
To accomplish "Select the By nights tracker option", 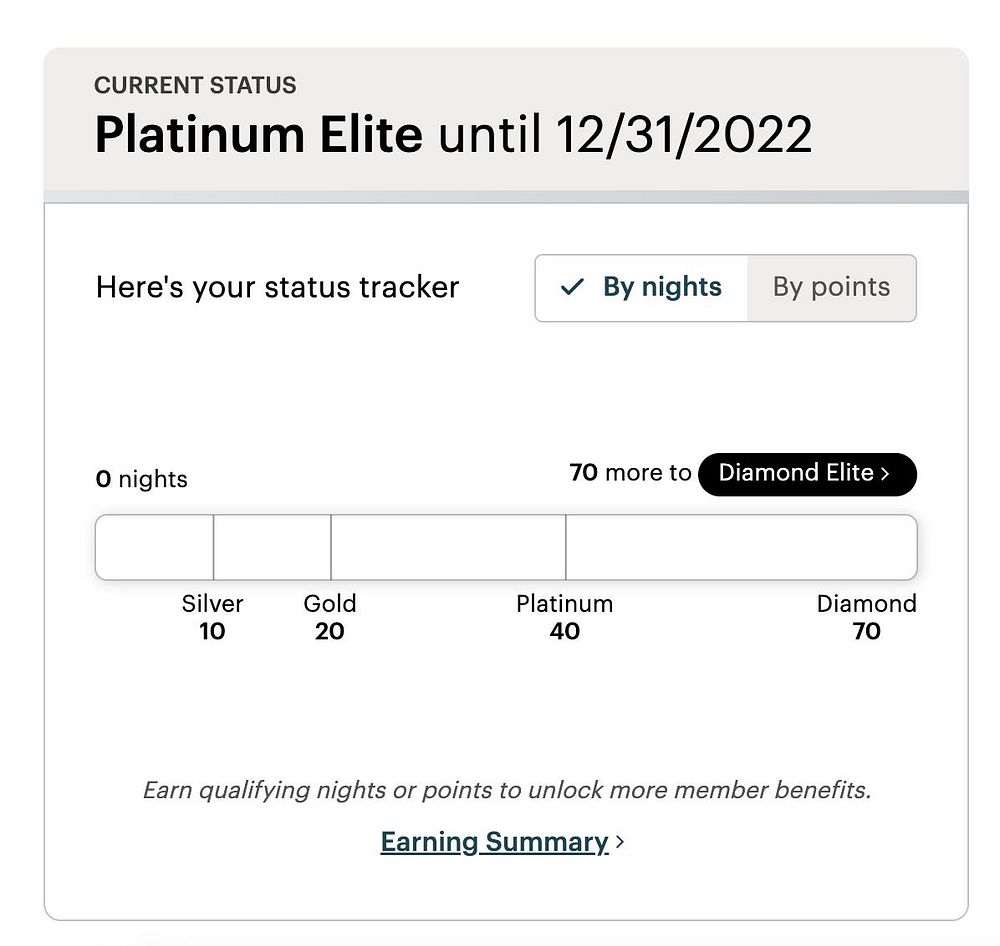I will tap(642, 288).
